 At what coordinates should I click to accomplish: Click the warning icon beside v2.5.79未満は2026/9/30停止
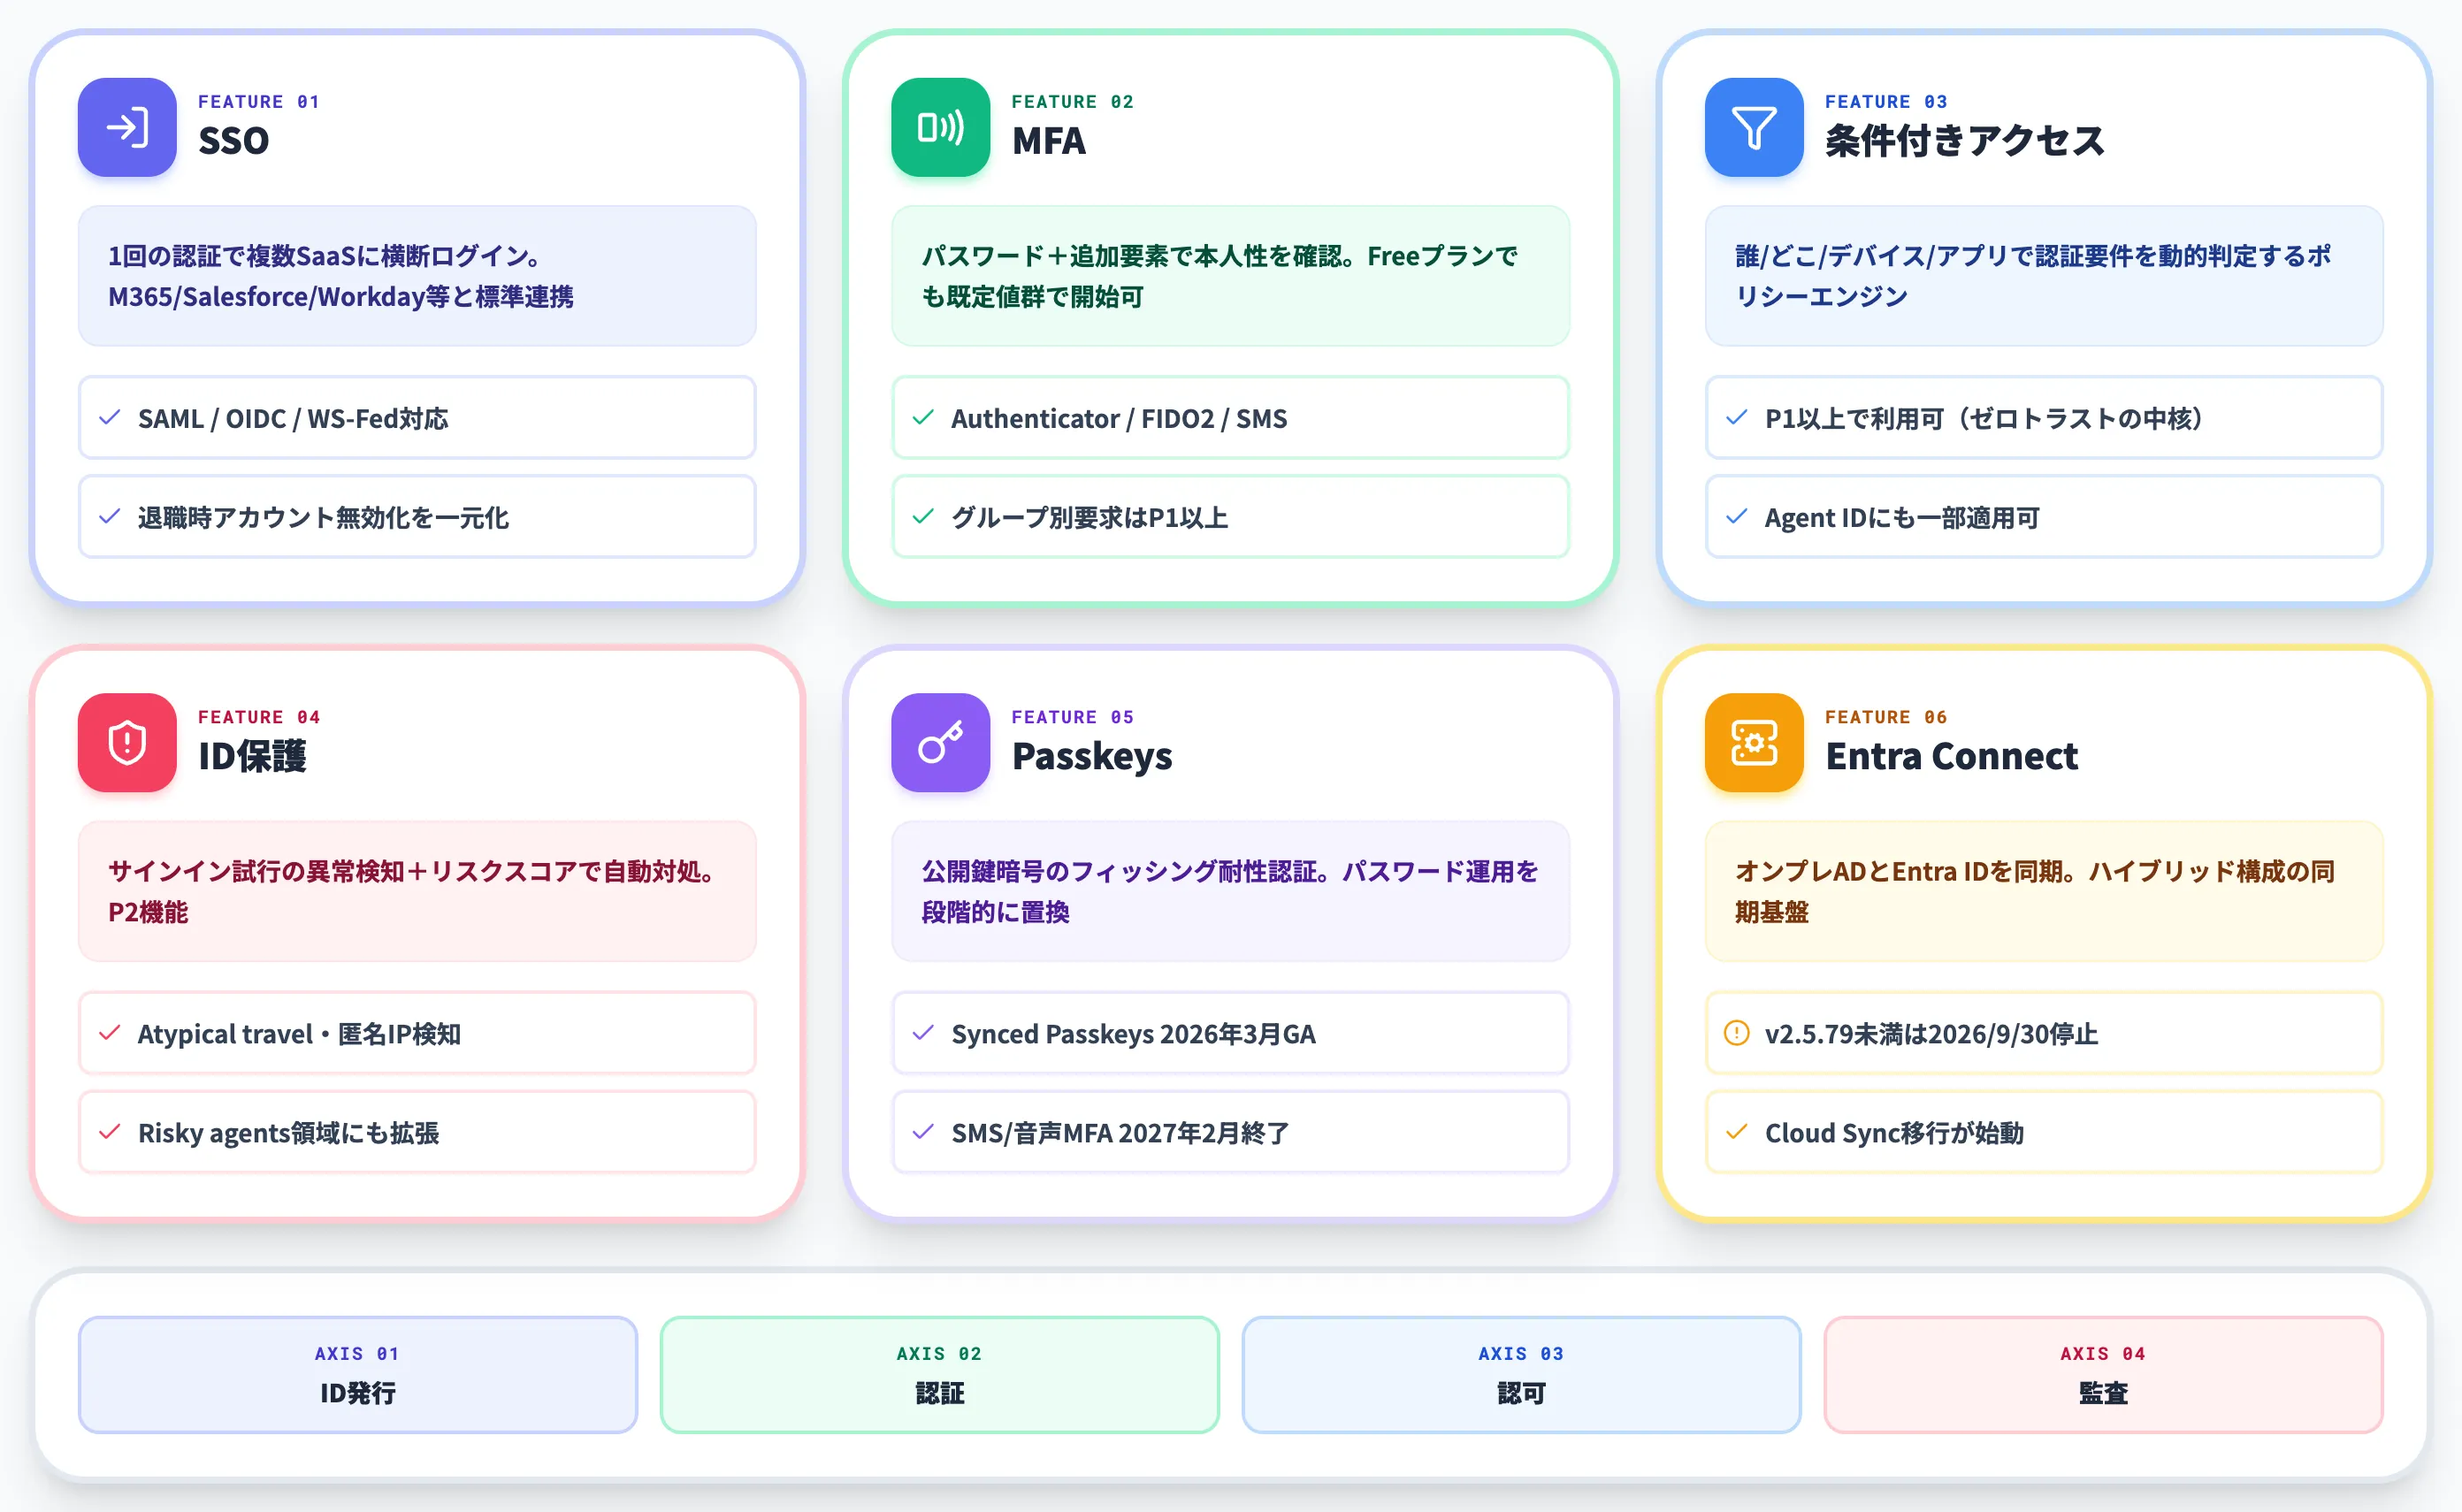tap(1737, 1033)
